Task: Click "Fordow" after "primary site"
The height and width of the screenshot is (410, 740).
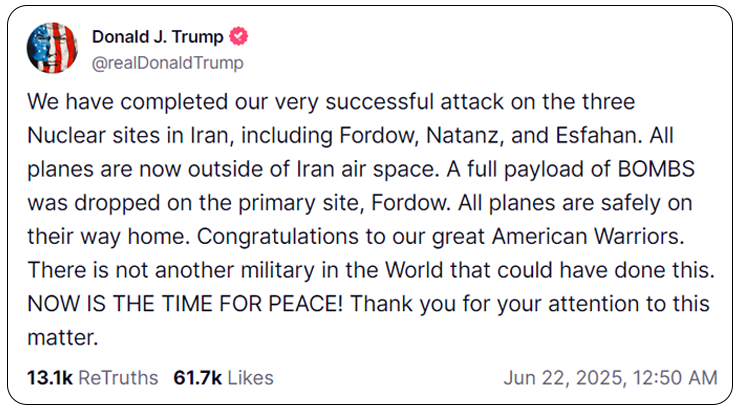Action: click(x=411, y=203)
